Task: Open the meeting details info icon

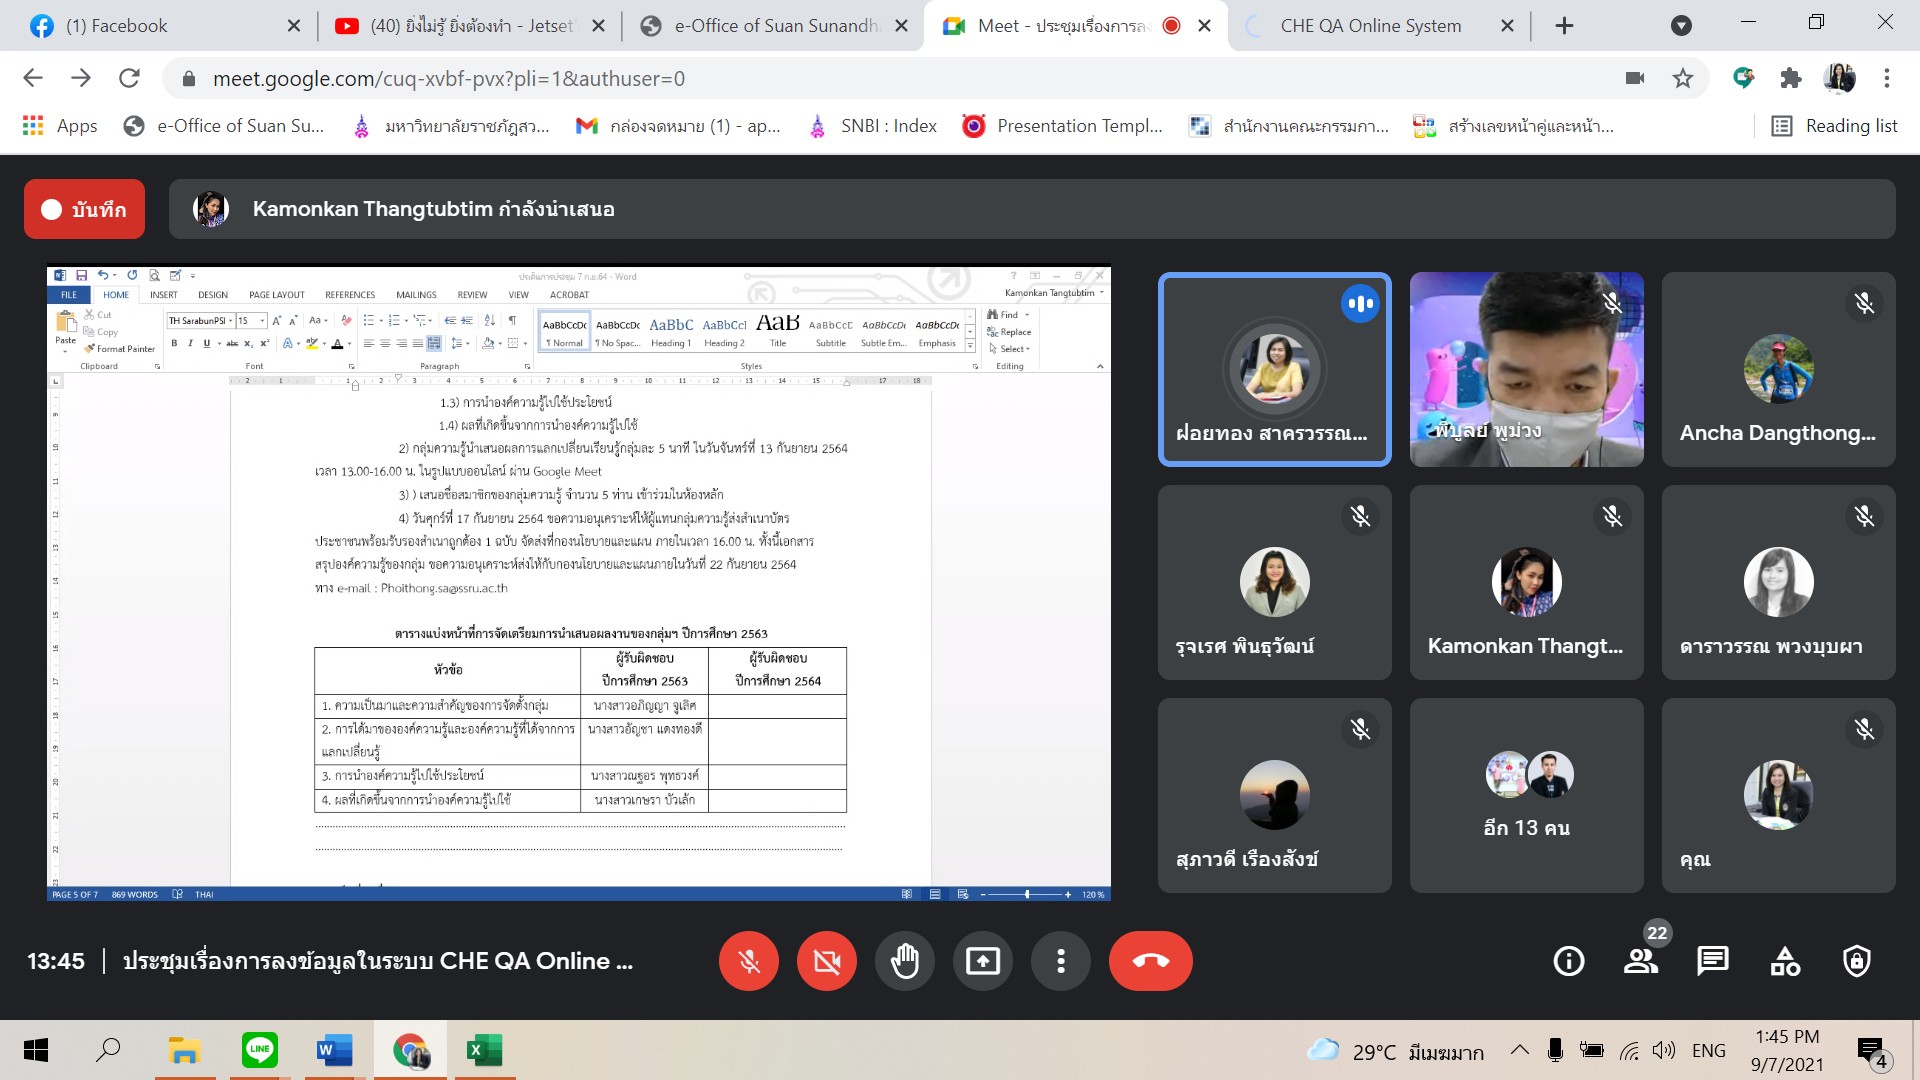Action: pyautogui.click(x=1568, y=961)
